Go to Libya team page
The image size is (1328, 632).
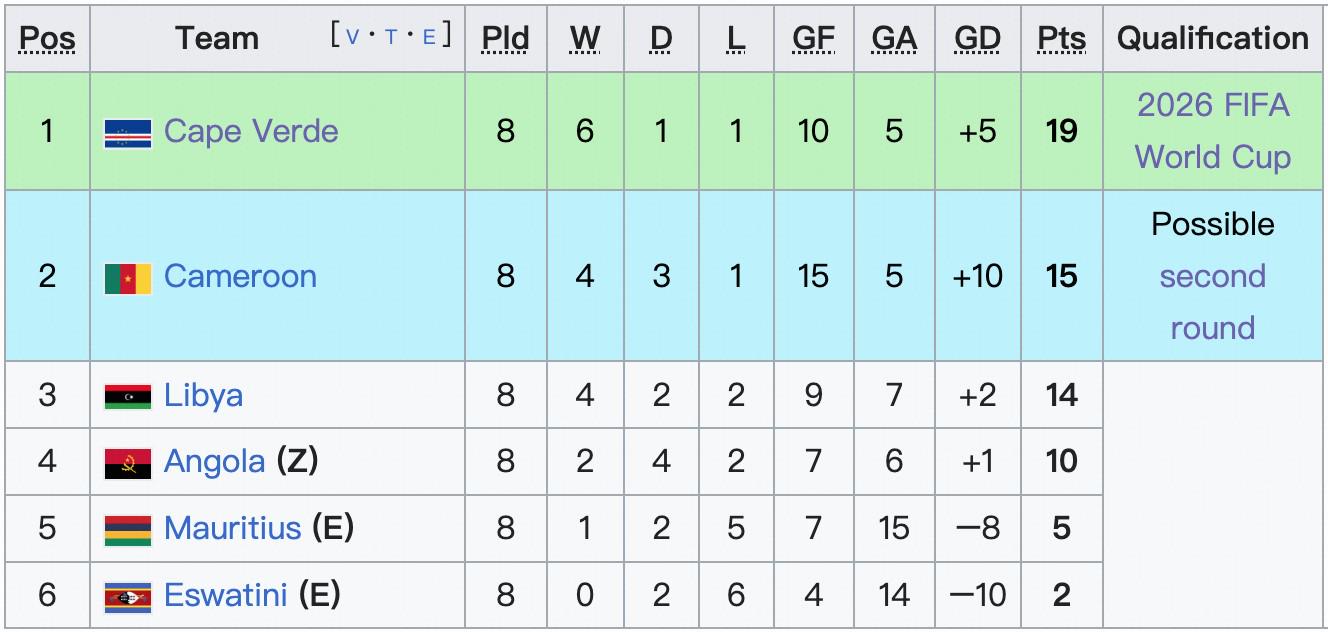click(203, 395)
